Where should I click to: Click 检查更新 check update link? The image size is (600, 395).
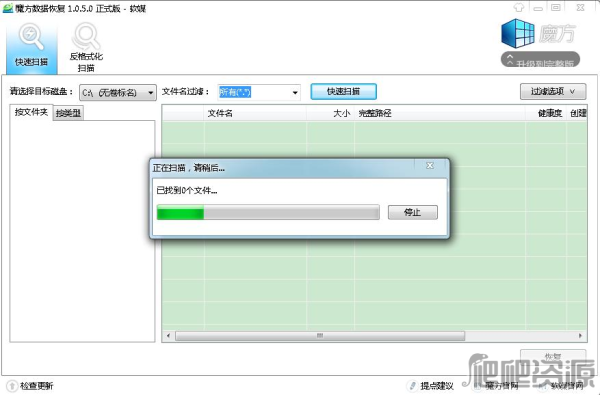coord(36,386)
